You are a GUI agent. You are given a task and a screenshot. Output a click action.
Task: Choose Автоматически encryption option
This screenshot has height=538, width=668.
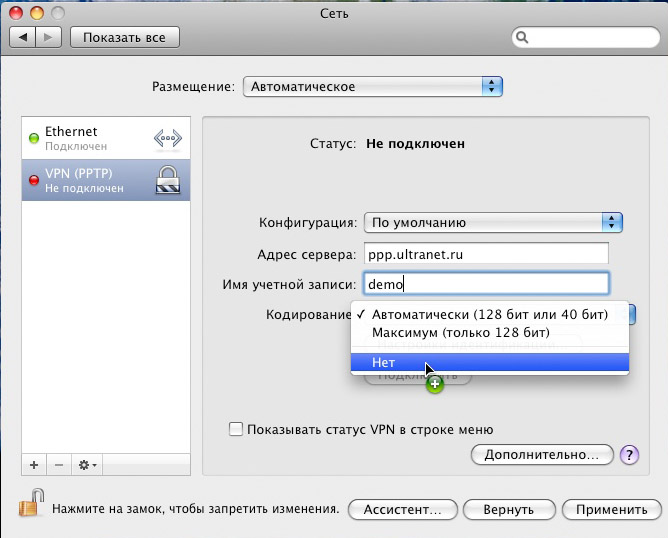pos(489,314)
